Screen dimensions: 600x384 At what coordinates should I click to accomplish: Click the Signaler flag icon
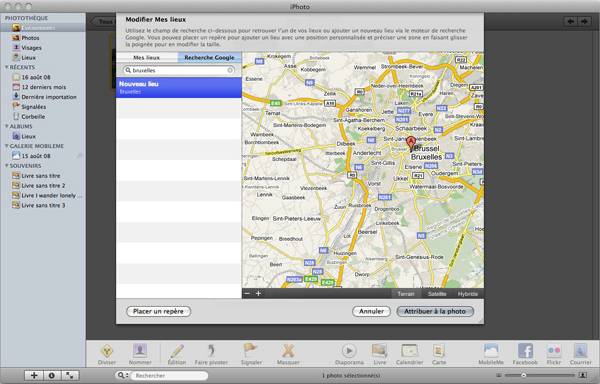pos(251,350)
